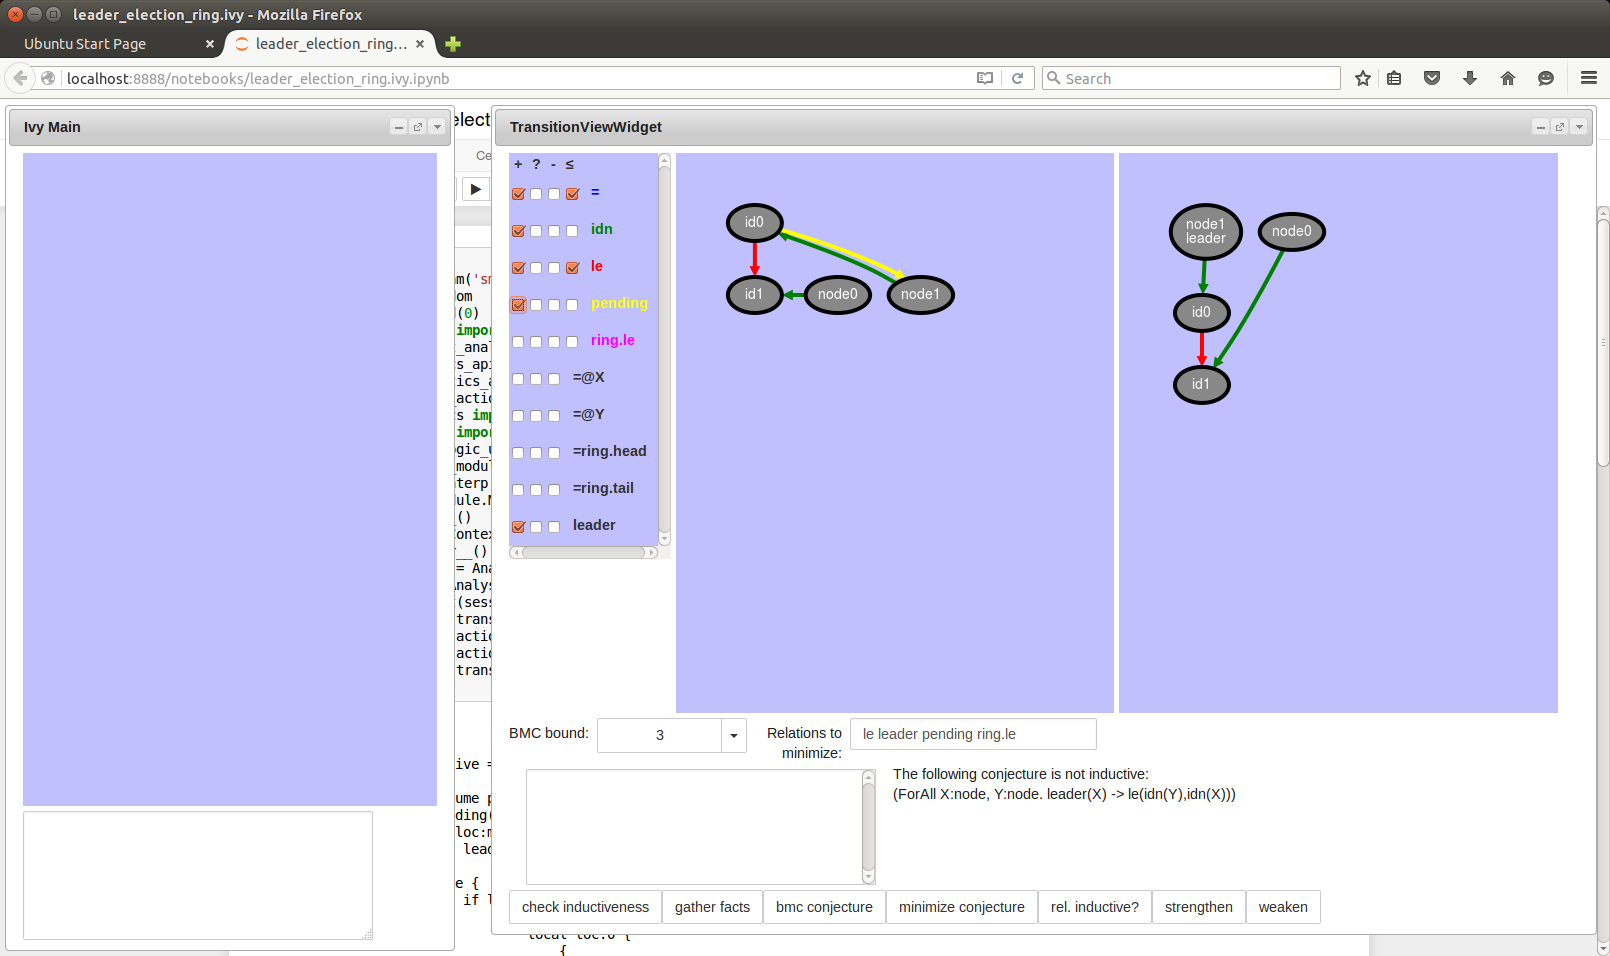Open a new tab with plus icon
Viewport: 1610px width, 956px height.
(x=453, y=44)
